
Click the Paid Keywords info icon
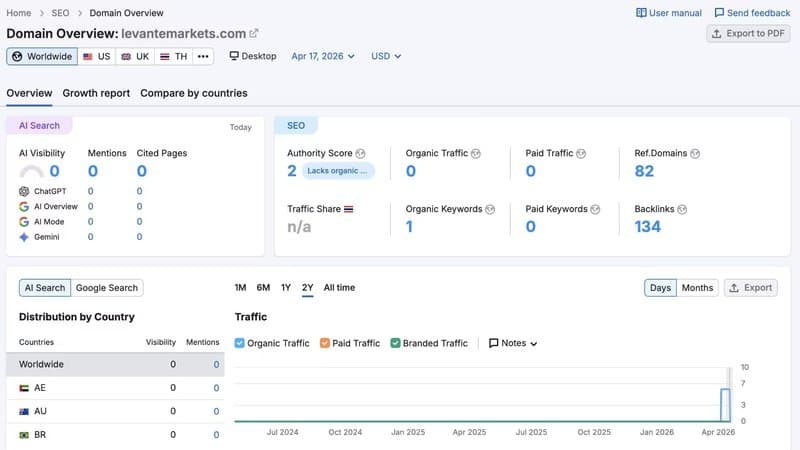click(x=595, y=209)
